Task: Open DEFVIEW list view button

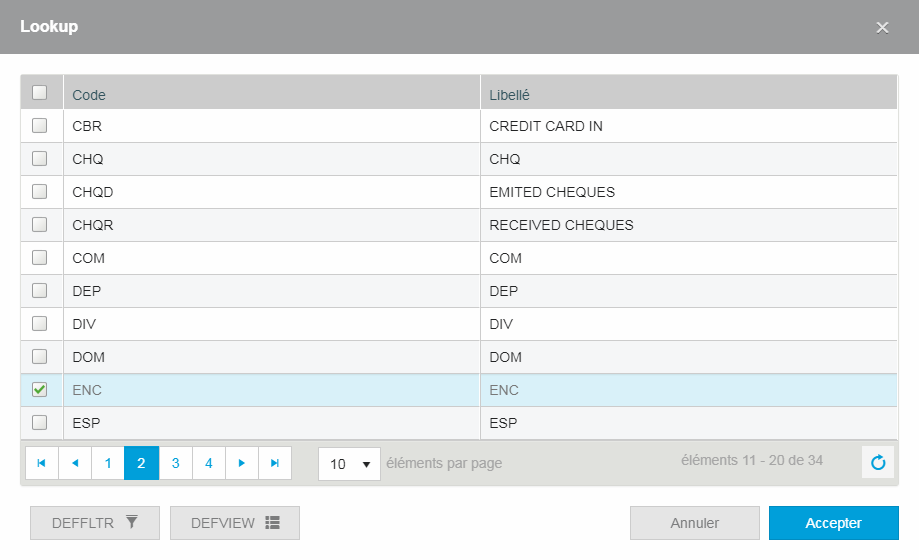Action: coord(235,523)
